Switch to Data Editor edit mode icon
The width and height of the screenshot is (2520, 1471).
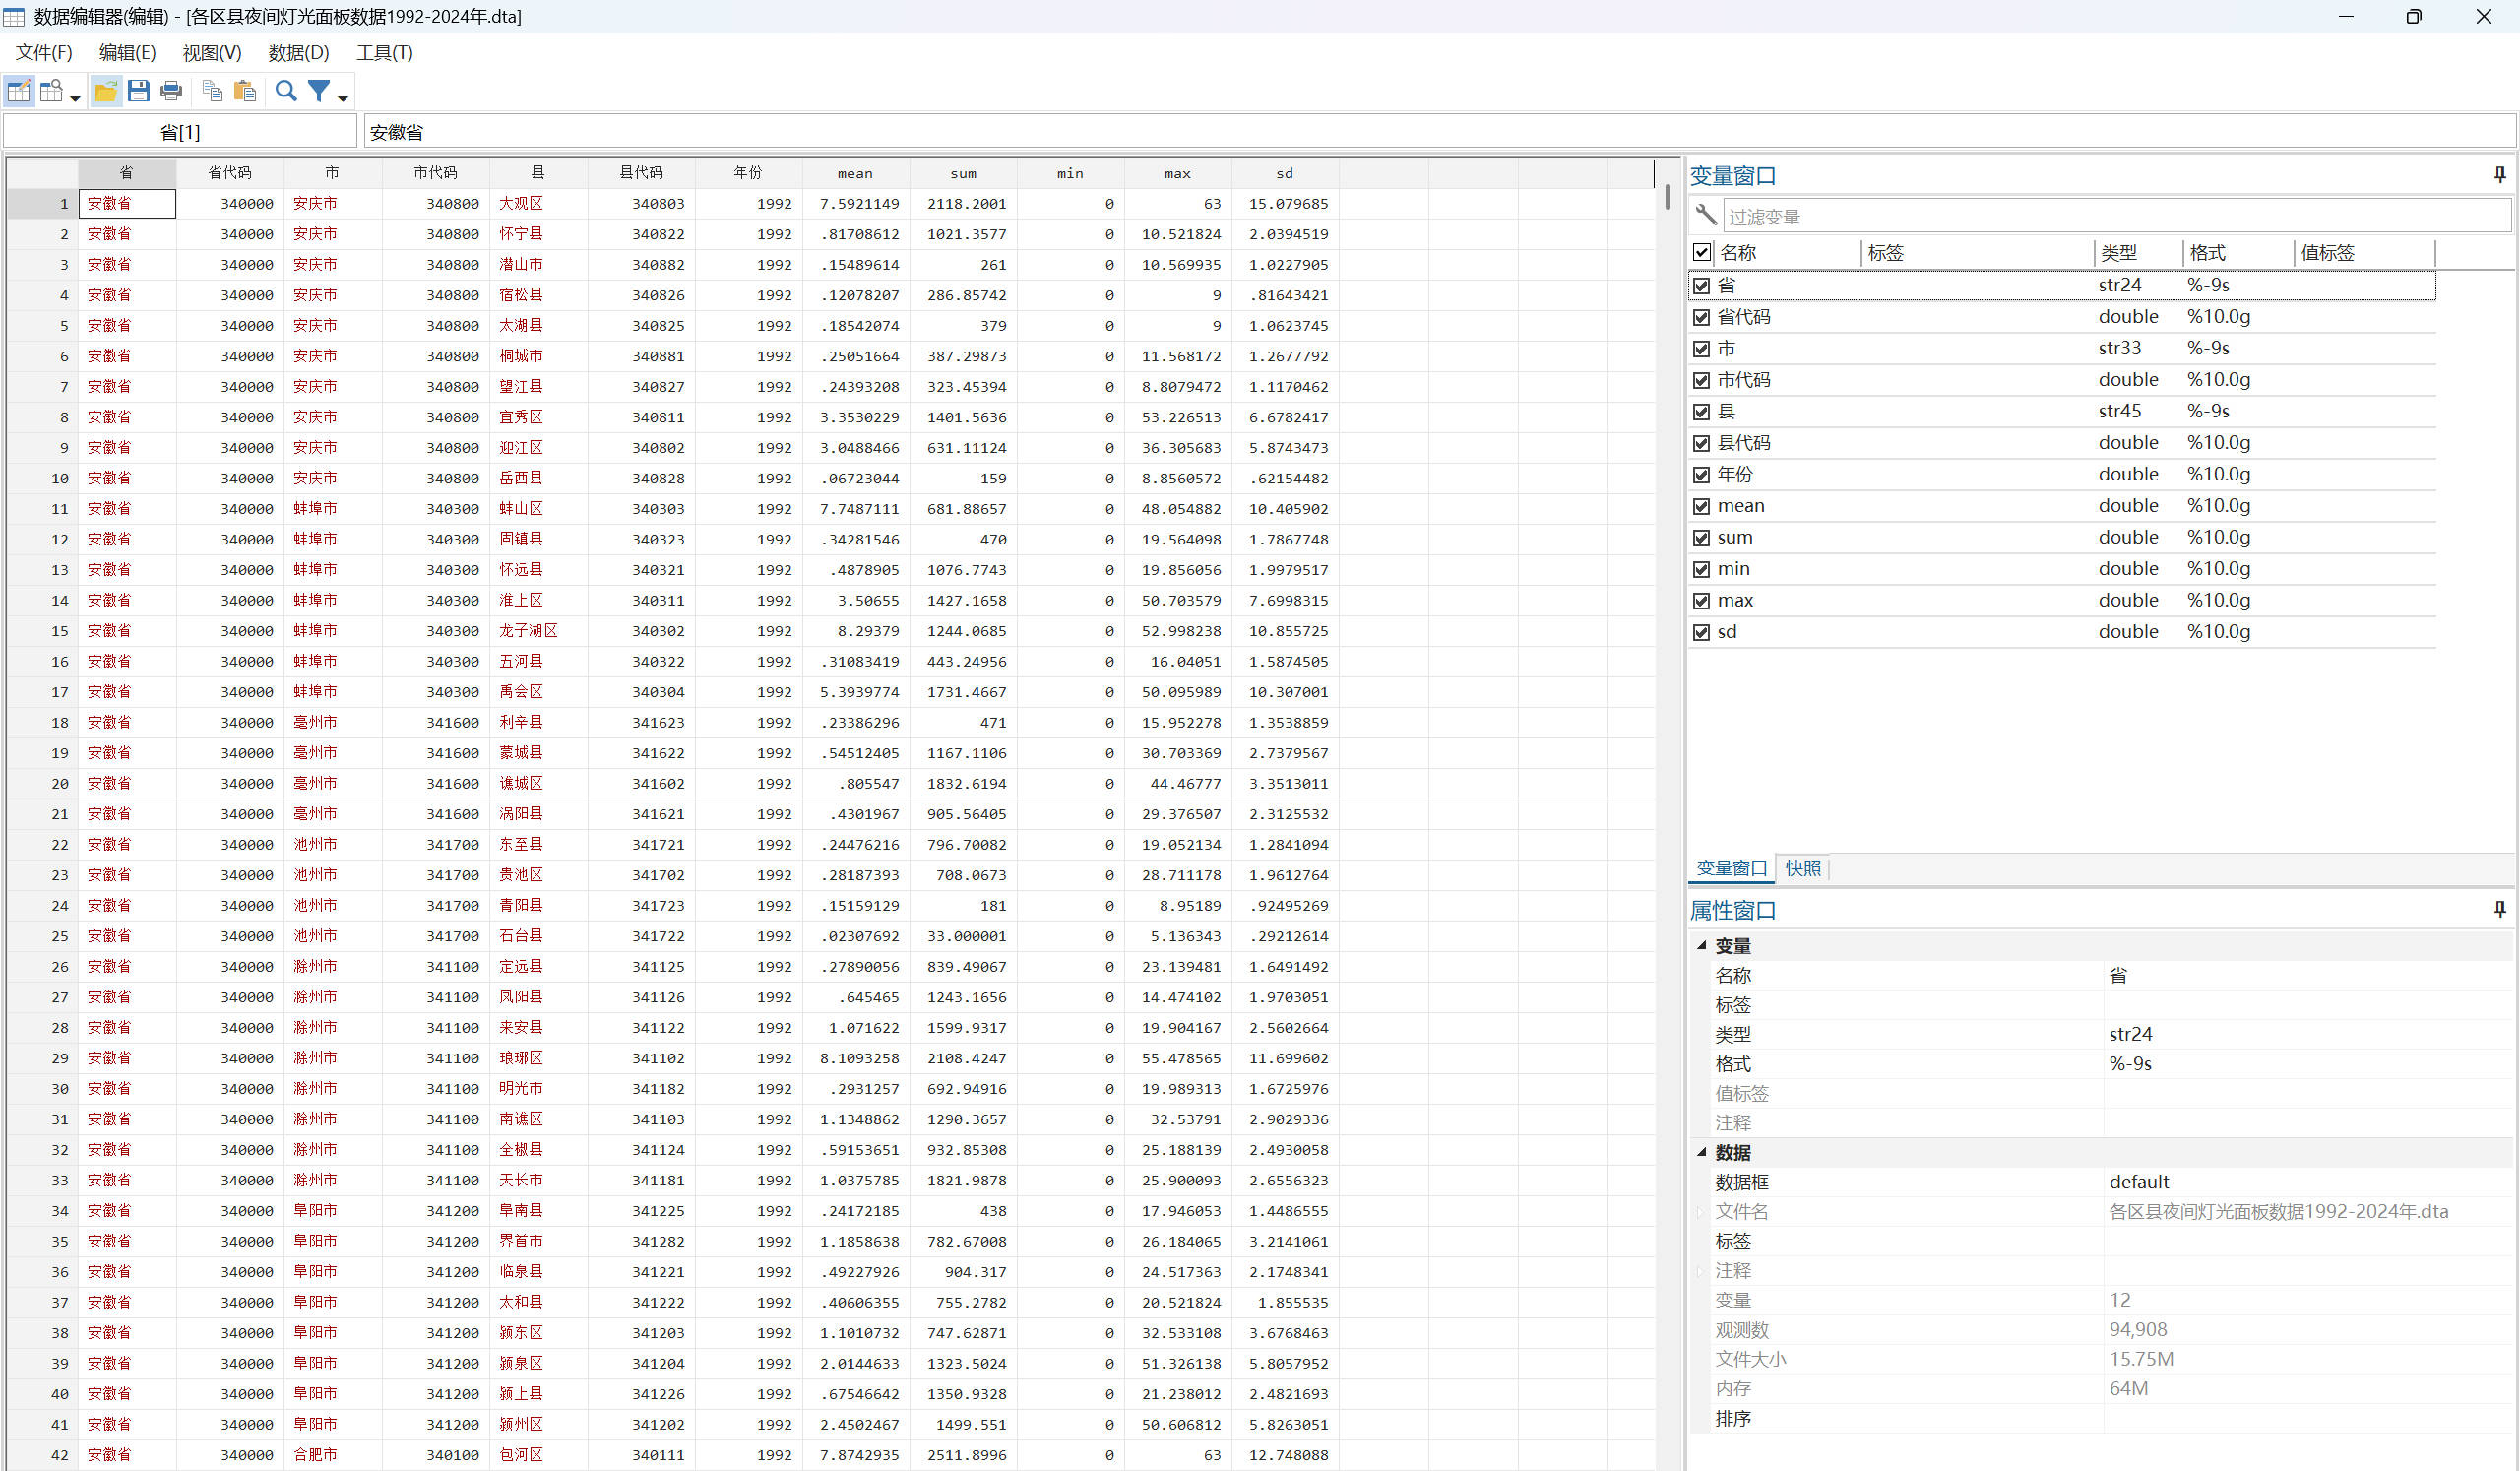pos(19,92)
